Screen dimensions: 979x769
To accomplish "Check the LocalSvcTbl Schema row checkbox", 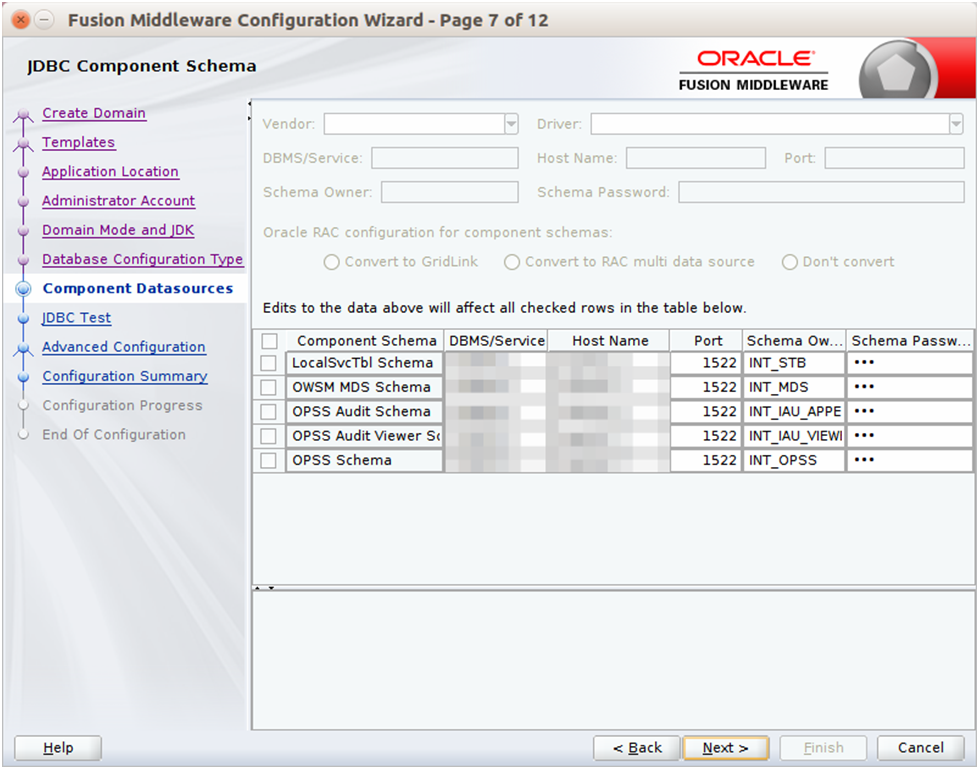I will (268, 363).
